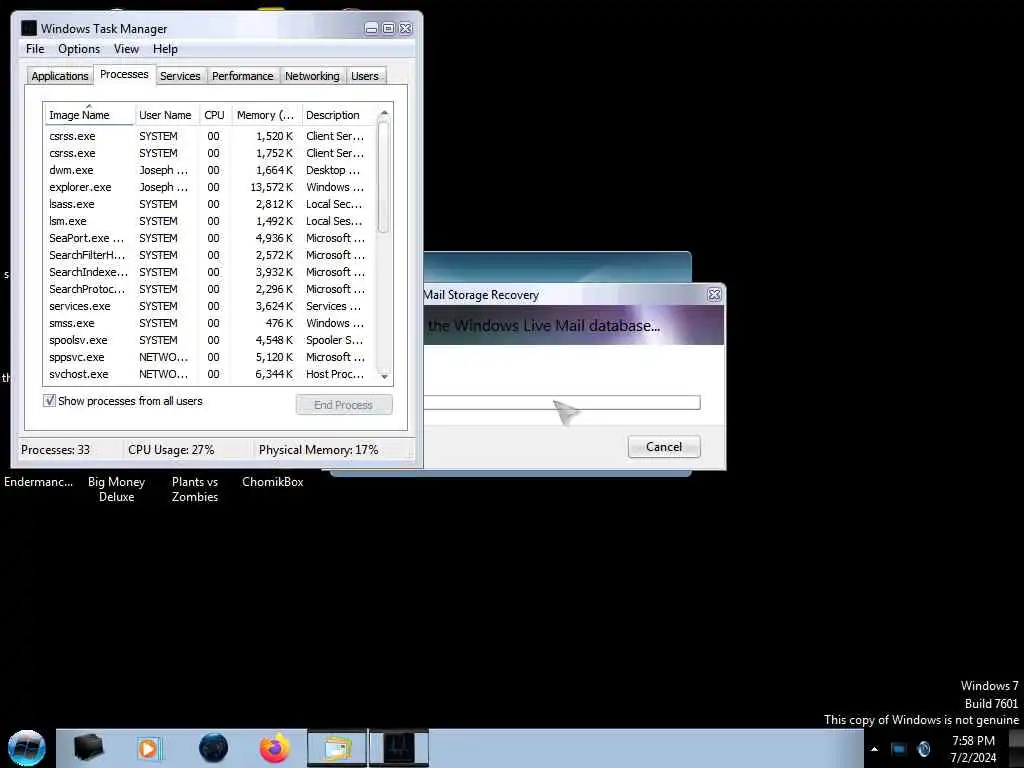1024x768 pixels.
Task: Select the spoolsv.exe process
Action: pyautogui.click(x=210, y=340)
